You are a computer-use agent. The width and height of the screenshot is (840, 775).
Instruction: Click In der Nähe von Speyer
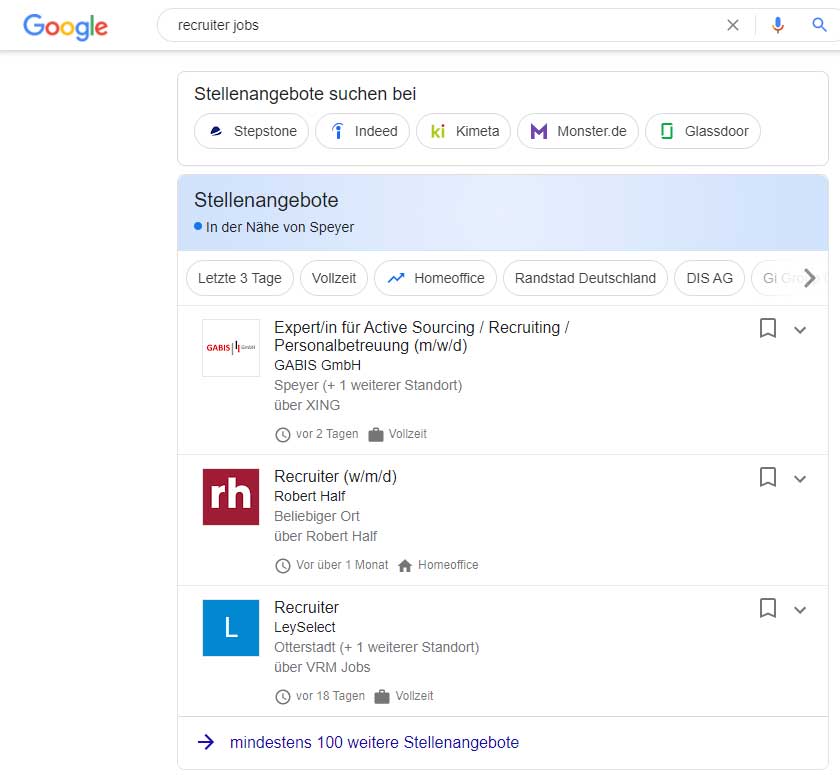click(x=280, y=227)
